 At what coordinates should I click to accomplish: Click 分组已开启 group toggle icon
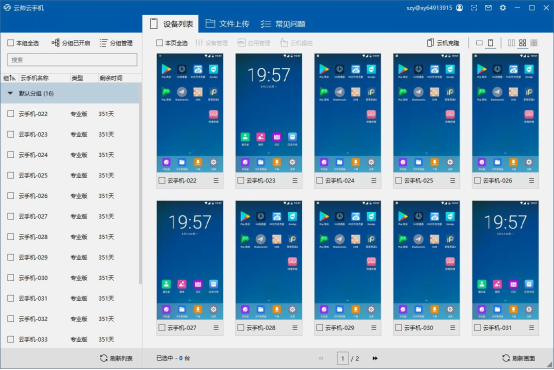click(71, 43)
